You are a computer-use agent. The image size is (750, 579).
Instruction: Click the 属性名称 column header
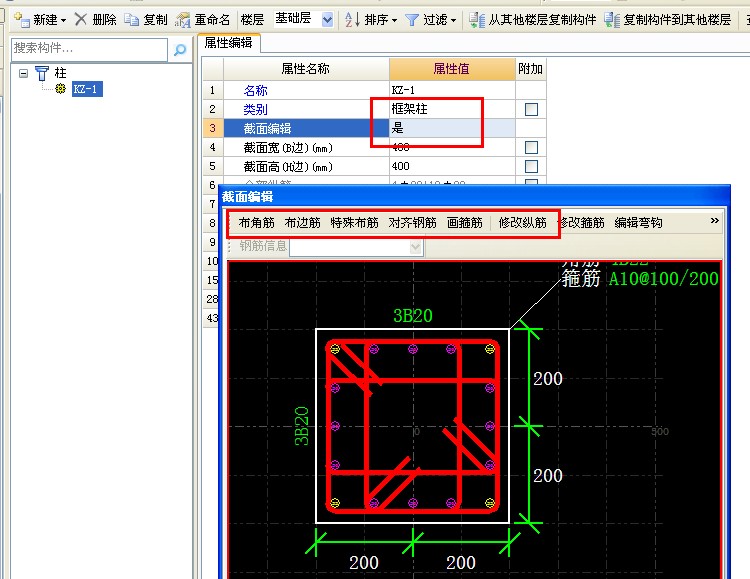pyautogui.click(x=306, y=69)
